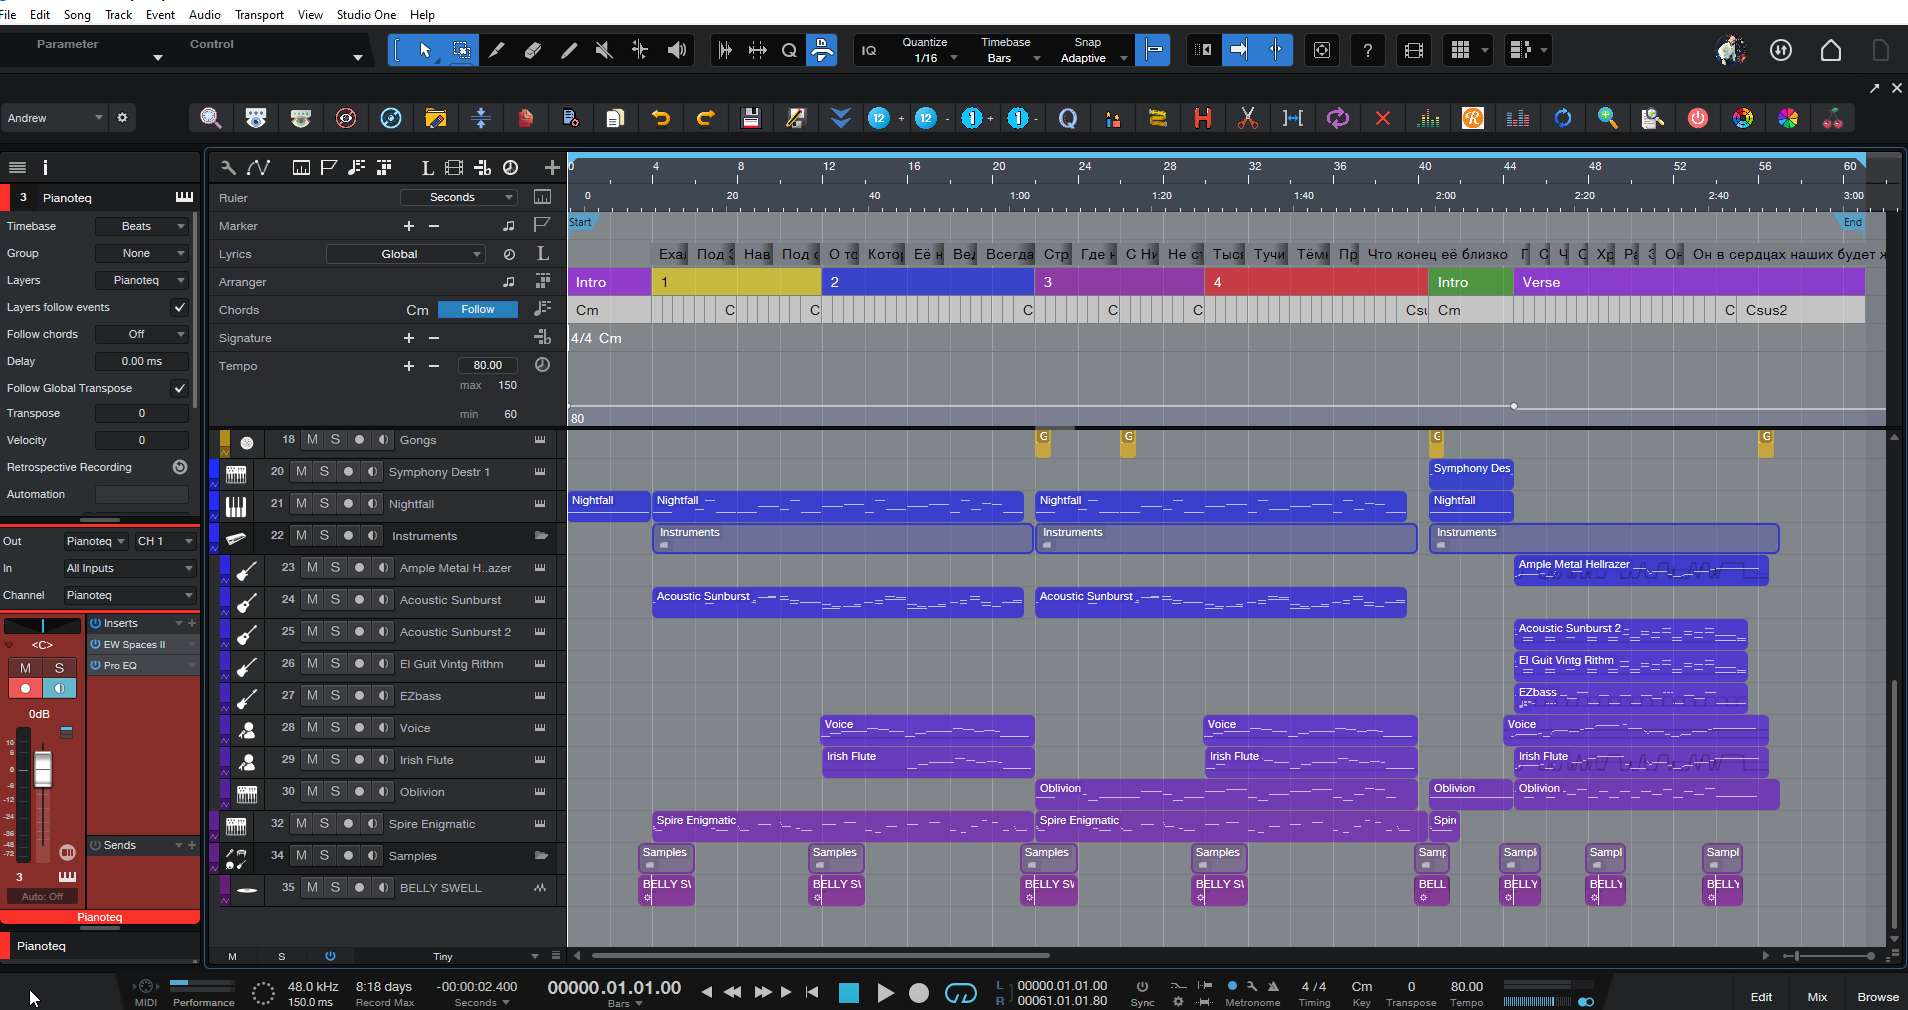Solo the Irish Flute track
This screenshot has height=1010, width=1908.
[335, 760]
